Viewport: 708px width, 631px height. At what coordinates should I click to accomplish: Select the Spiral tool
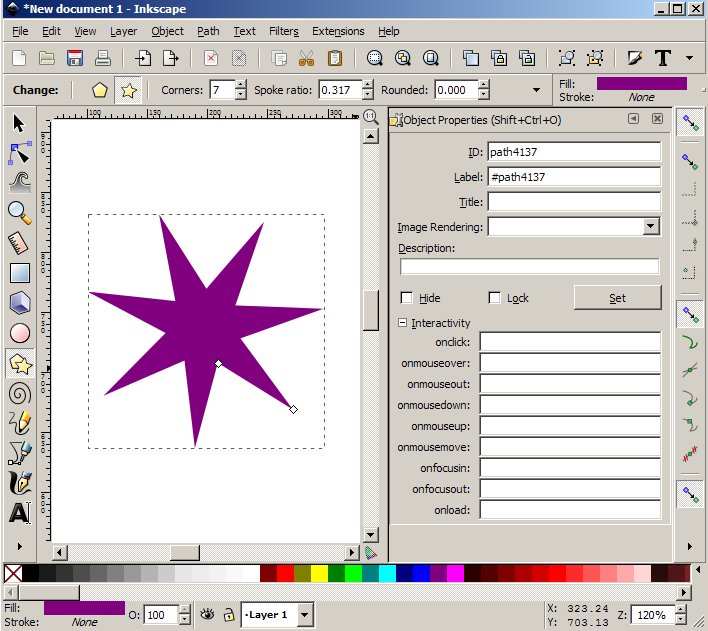(x=19, y=393)
